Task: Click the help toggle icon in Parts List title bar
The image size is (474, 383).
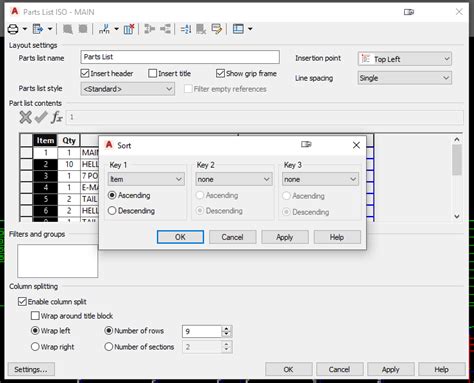Action: point(409,12)
